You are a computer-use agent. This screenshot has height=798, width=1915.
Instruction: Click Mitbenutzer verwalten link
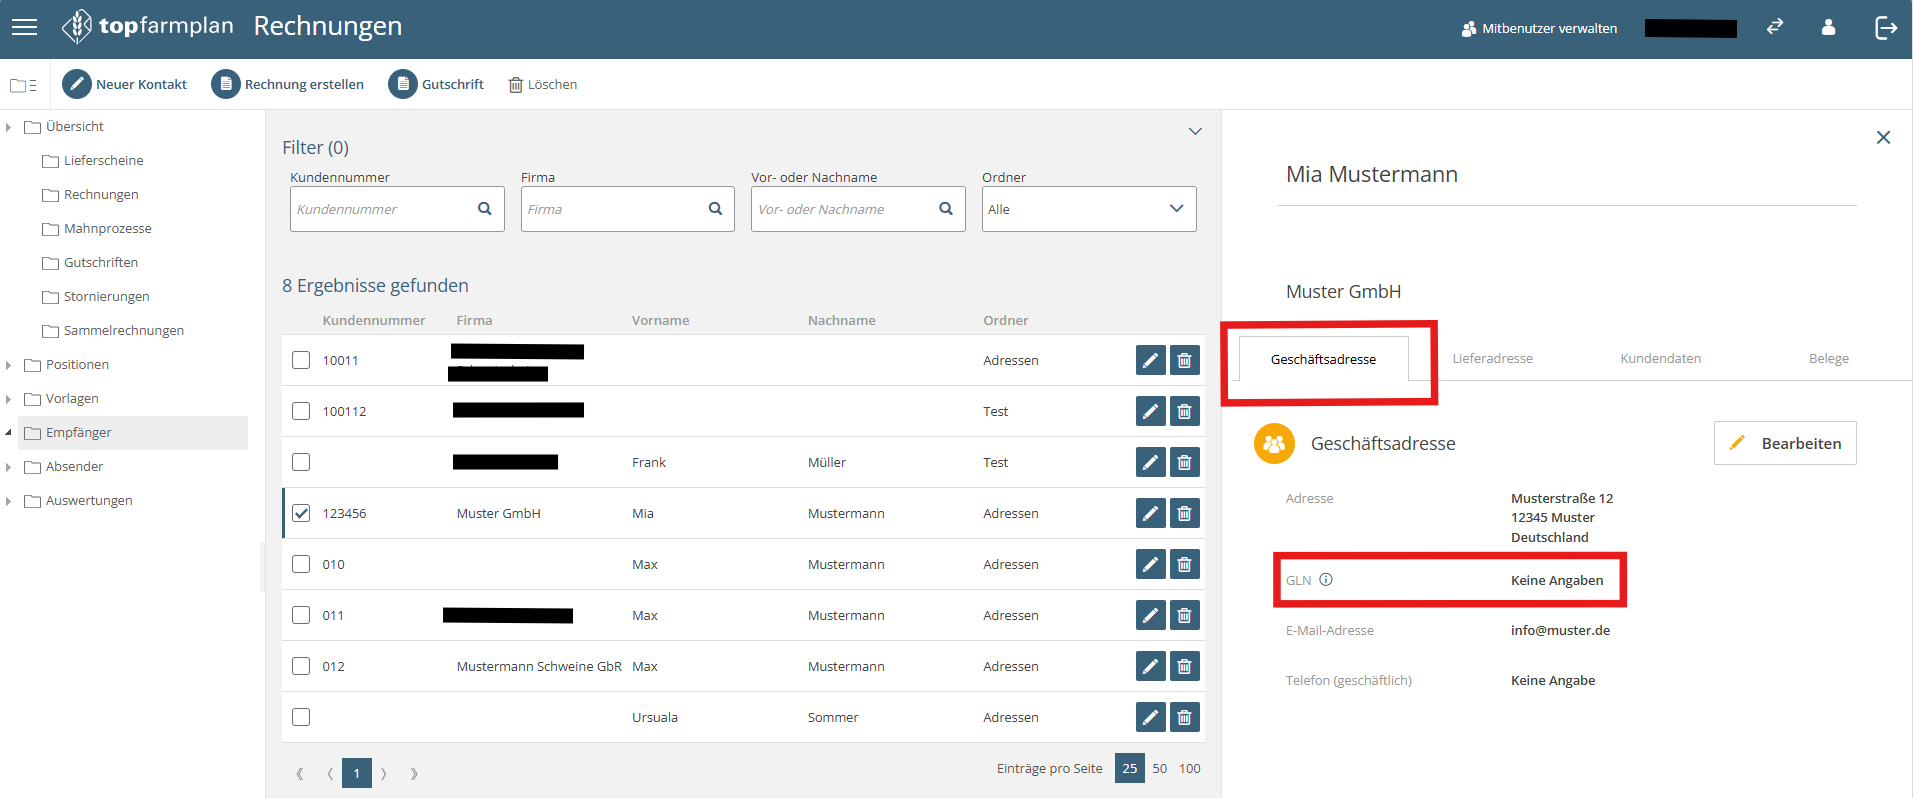1539,28
